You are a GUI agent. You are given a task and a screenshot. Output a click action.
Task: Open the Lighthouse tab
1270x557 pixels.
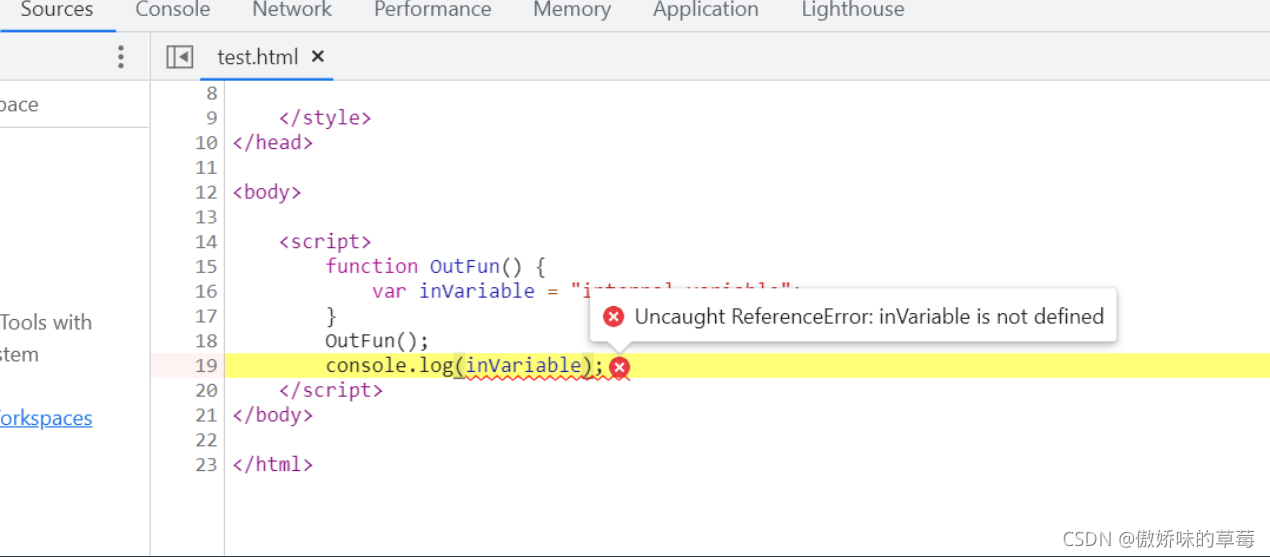853,10
